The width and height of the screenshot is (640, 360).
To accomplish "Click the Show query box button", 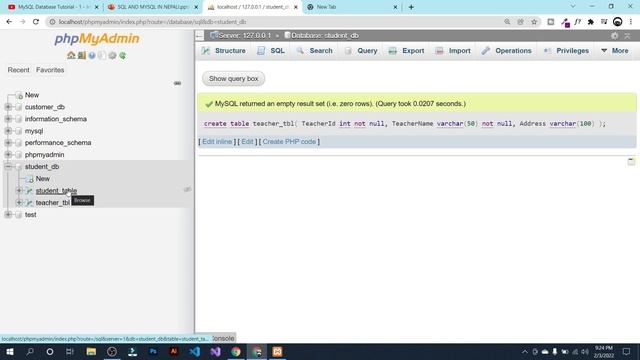I will click(233, 78).
